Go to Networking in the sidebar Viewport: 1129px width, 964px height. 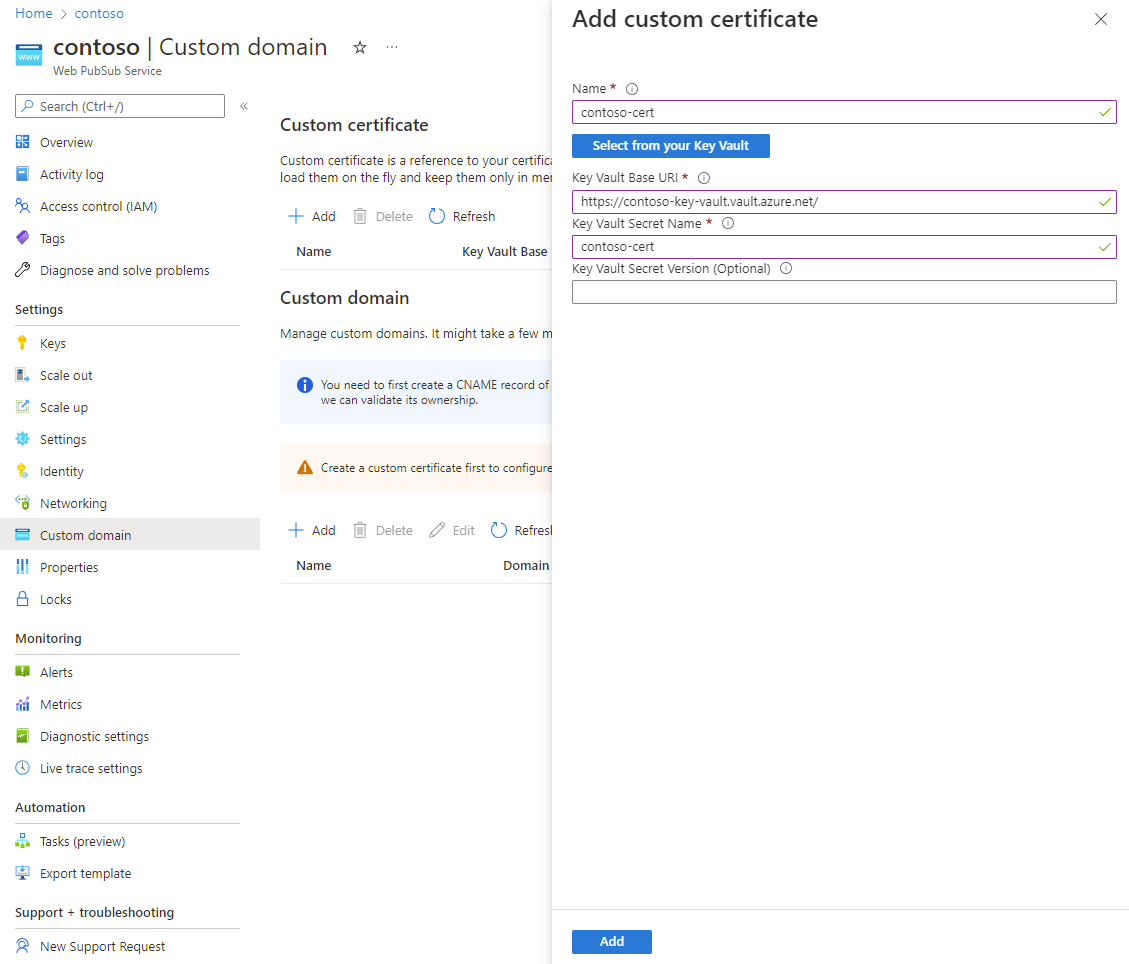[73, 503]
